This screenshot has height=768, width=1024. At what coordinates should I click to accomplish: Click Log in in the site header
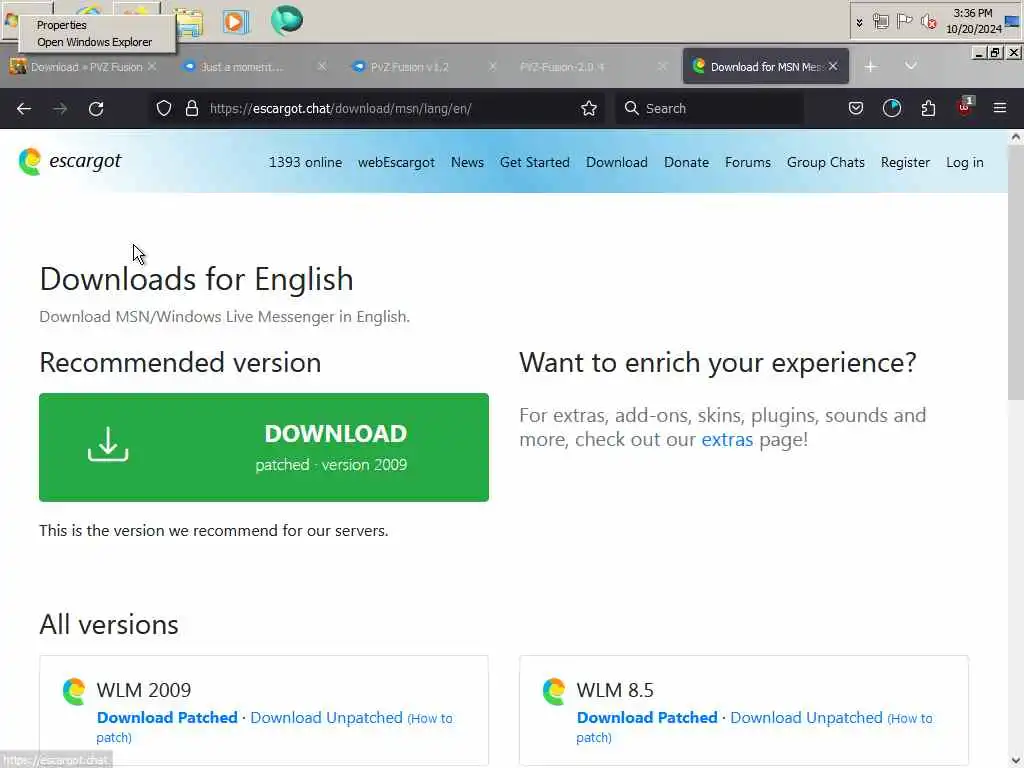point(965,162)
